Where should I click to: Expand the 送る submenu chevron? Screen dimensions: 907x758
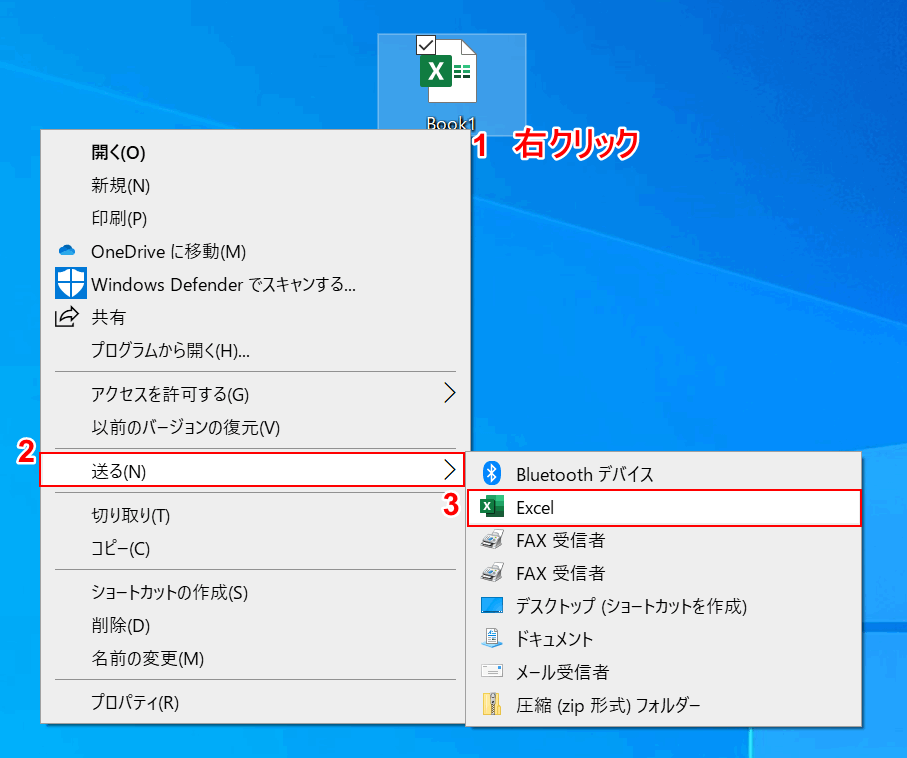tap(450, 471)
